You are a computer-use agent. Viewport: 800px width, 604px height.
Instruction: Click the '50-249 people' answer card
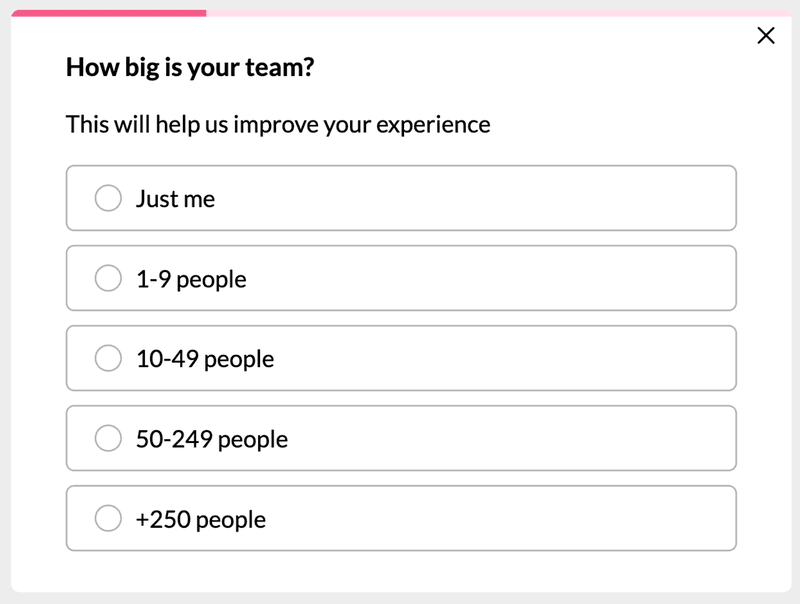400,438
